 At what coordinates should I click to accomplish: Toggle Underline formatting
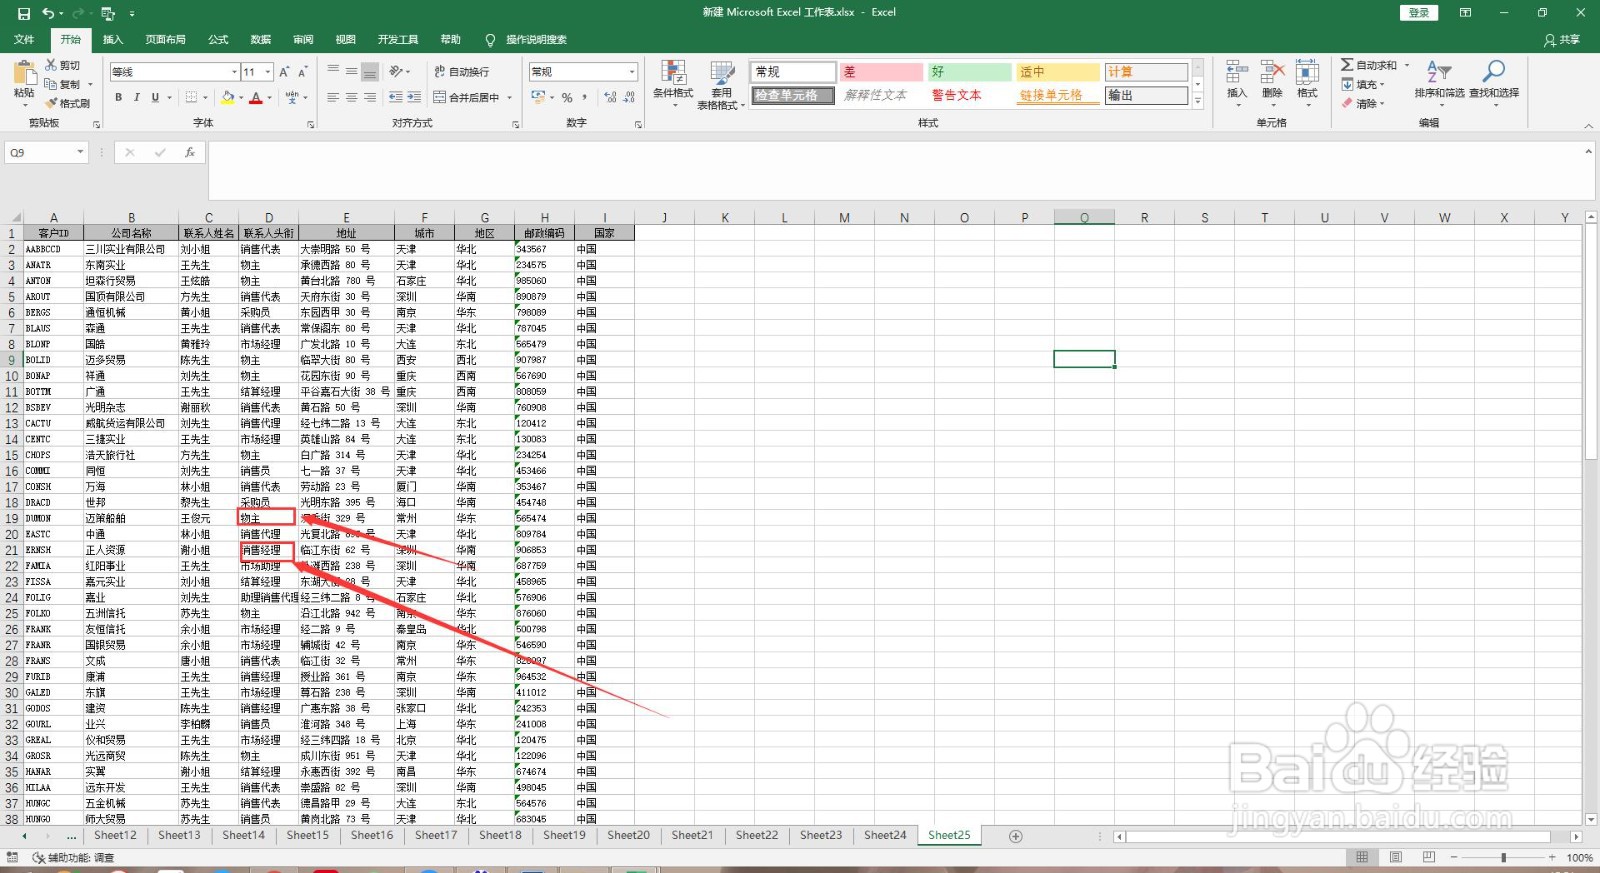pyautogui.click(x=155, y=97)
